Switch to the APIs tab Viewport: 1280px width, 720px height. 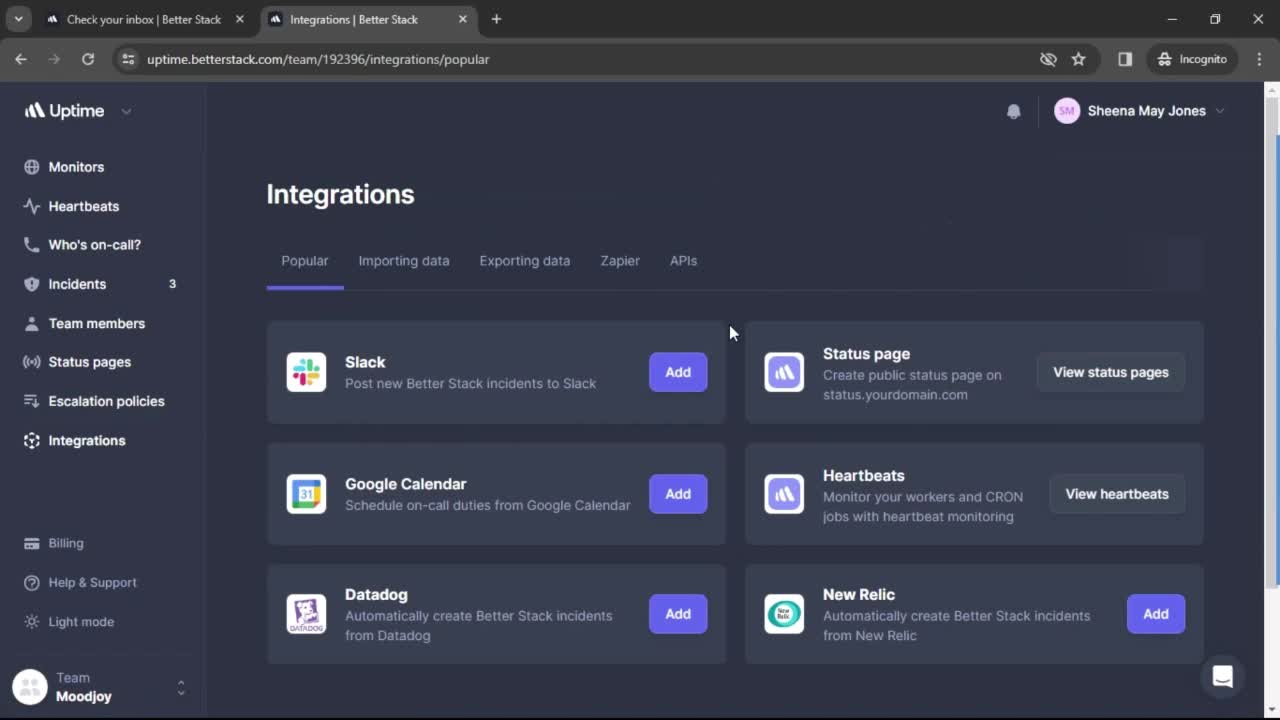(x=683, y=261)
